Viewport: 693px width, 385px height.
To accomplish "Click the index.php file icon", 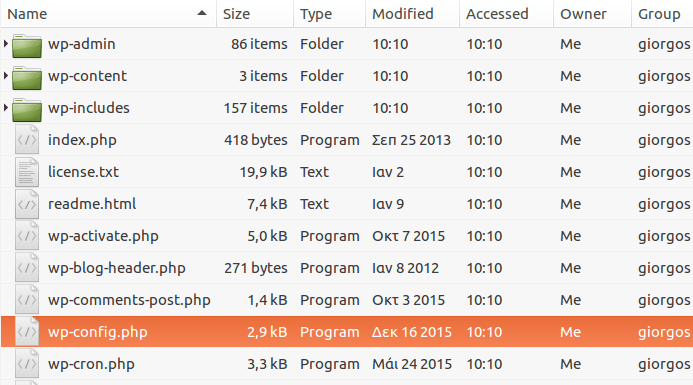I will [27, 140].
